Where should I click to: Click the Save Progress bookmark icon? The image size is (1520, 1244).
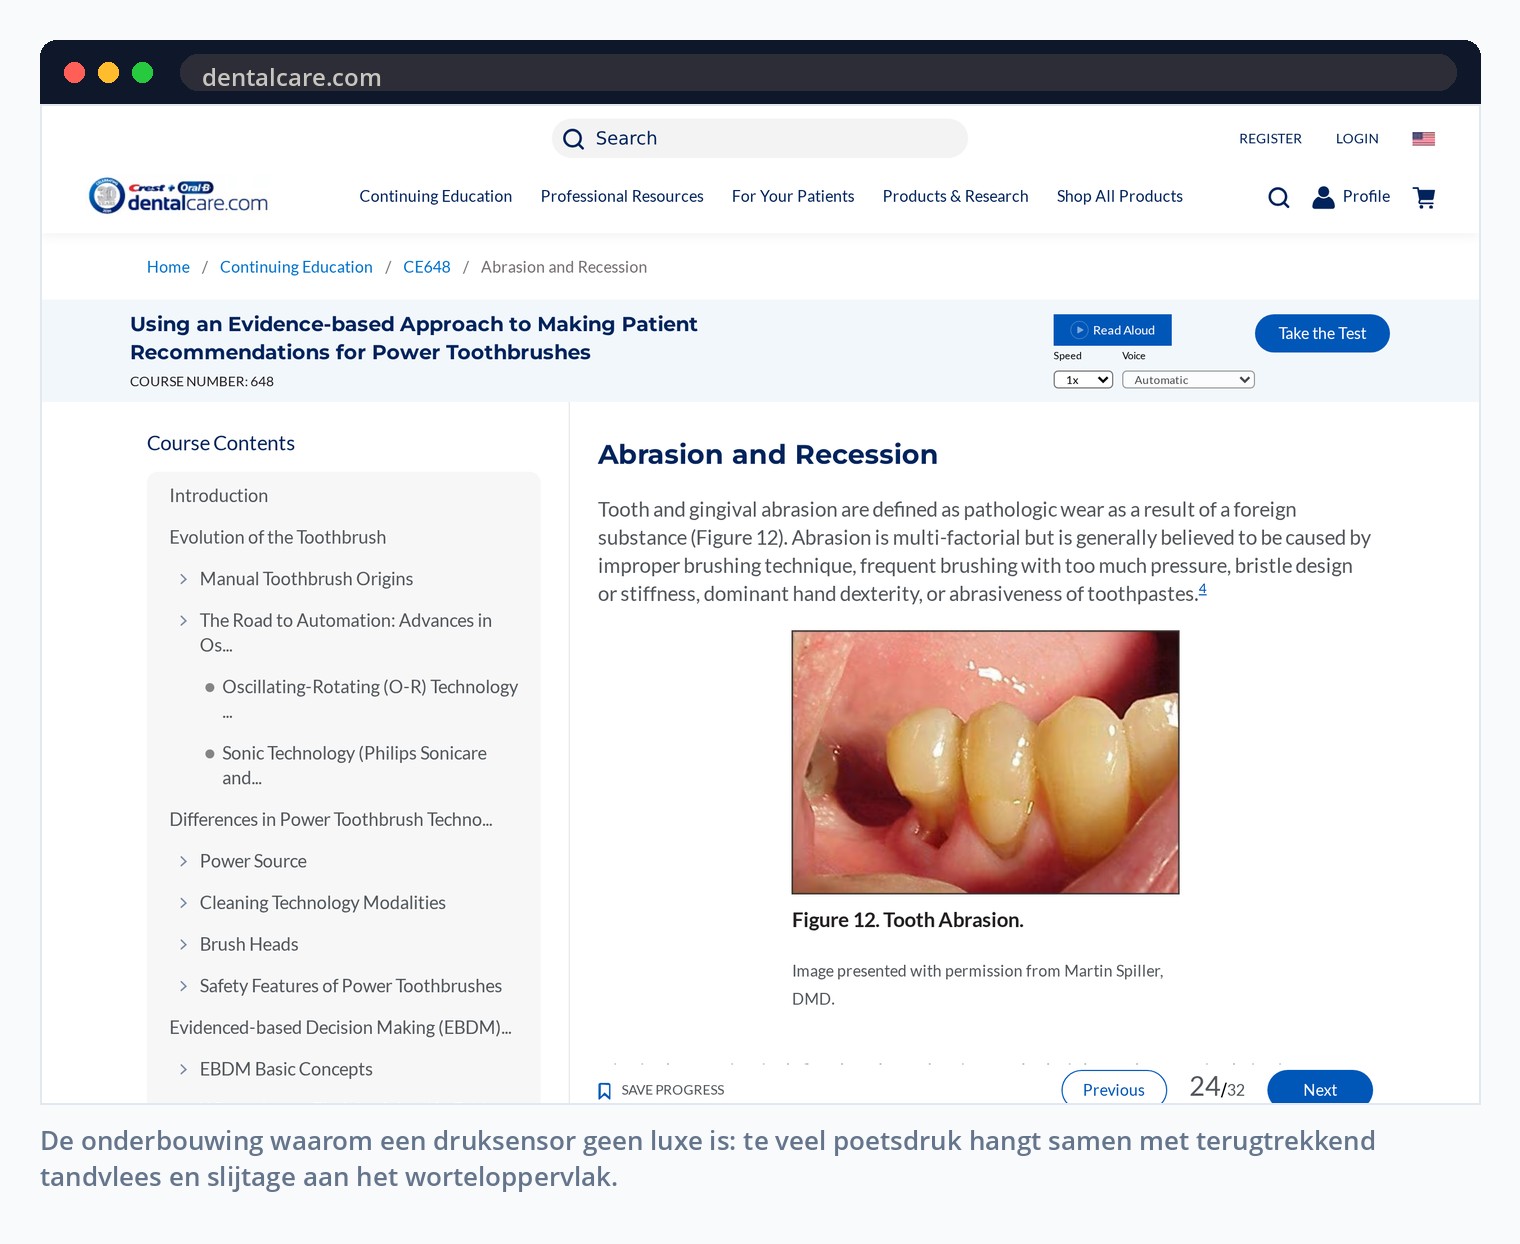tap(604, 1091)
